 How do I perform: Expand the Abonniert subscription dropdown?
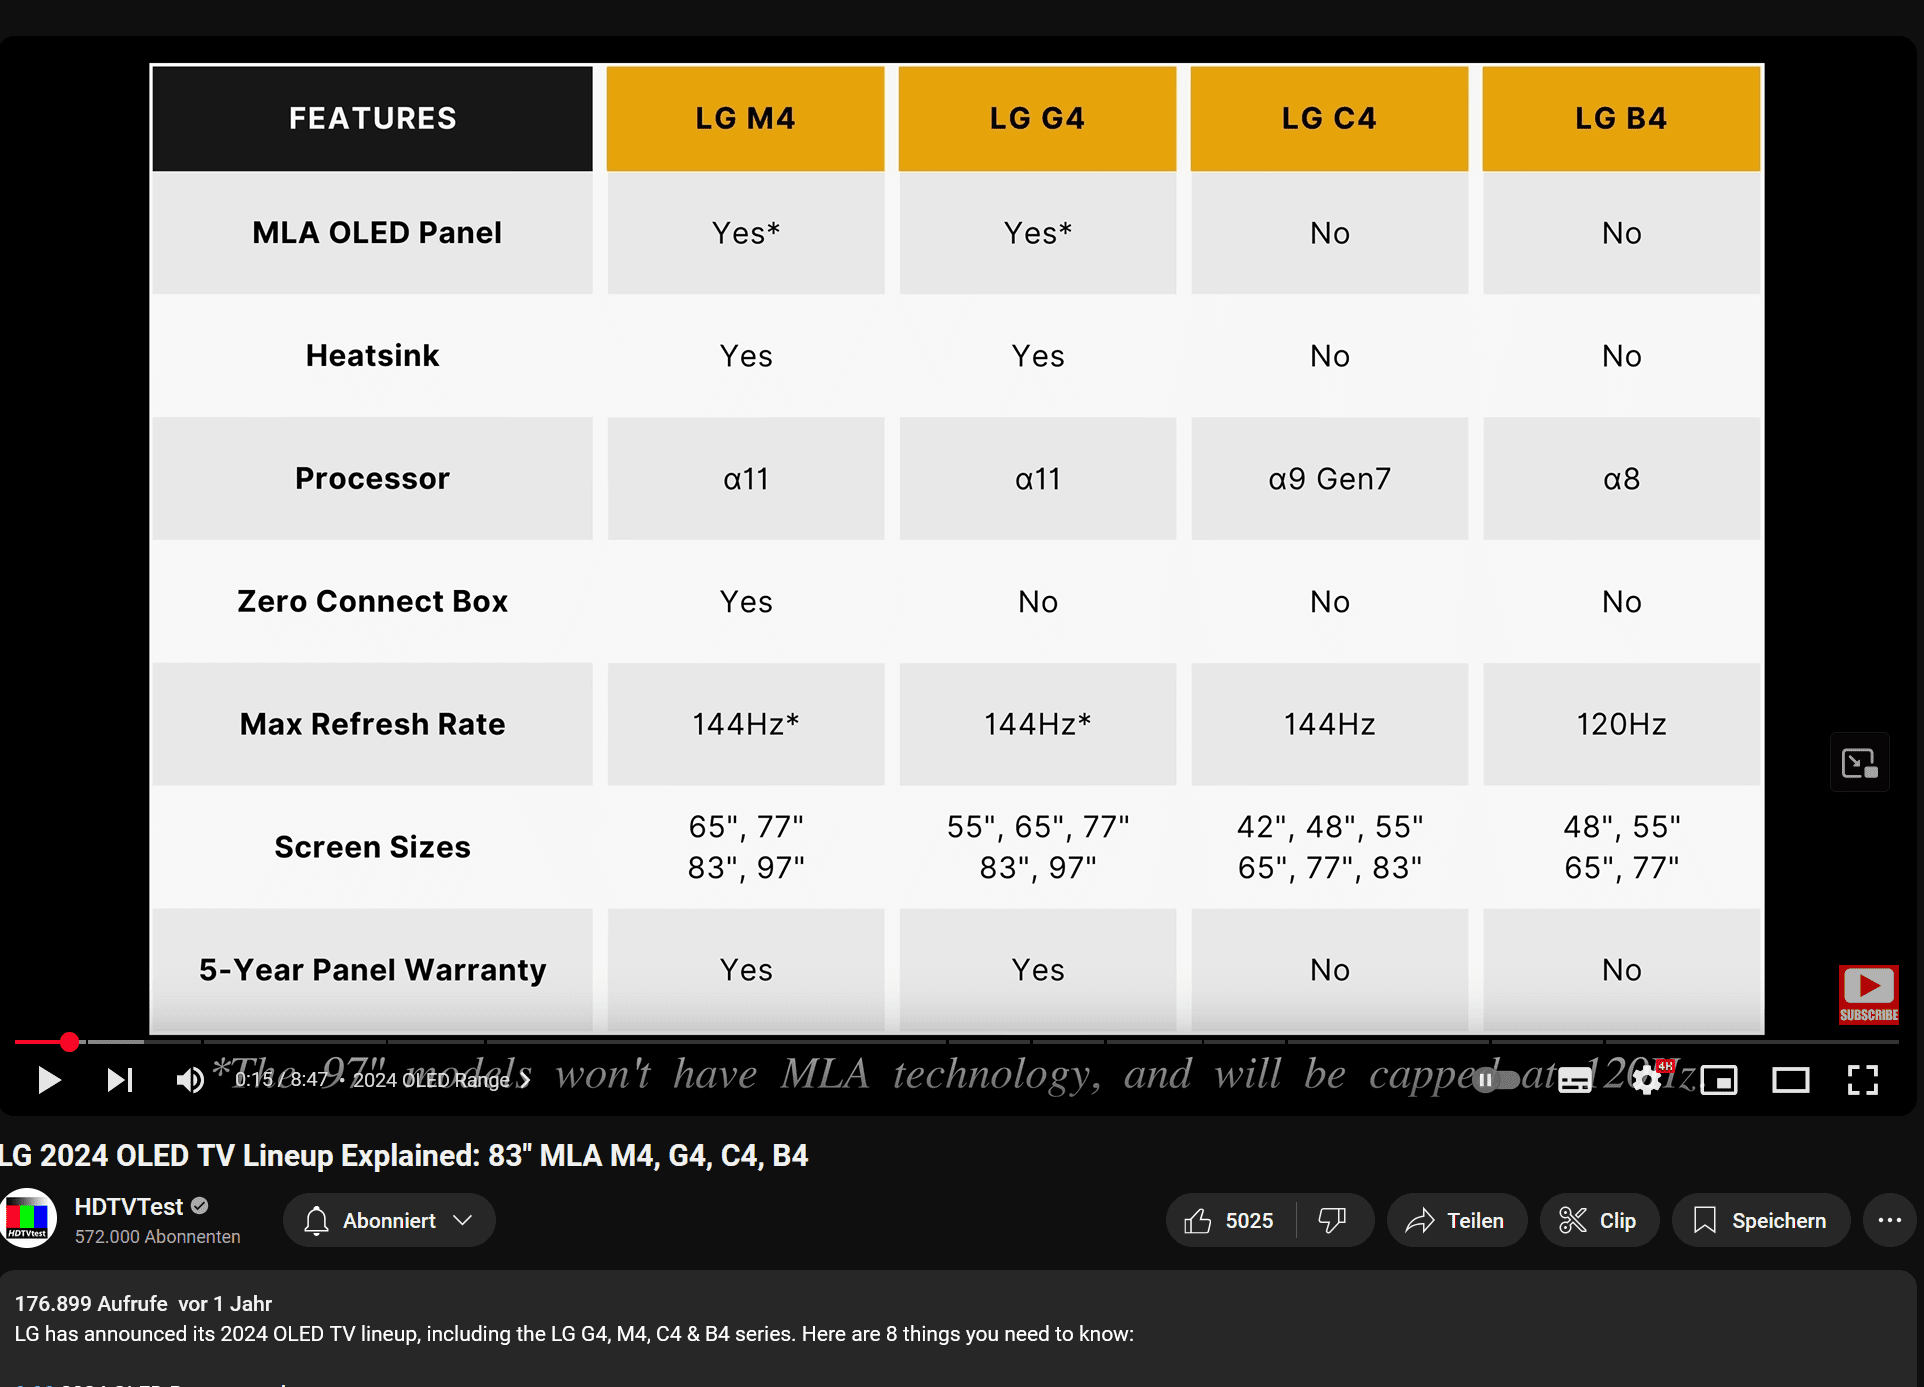tap(389, 1220)
